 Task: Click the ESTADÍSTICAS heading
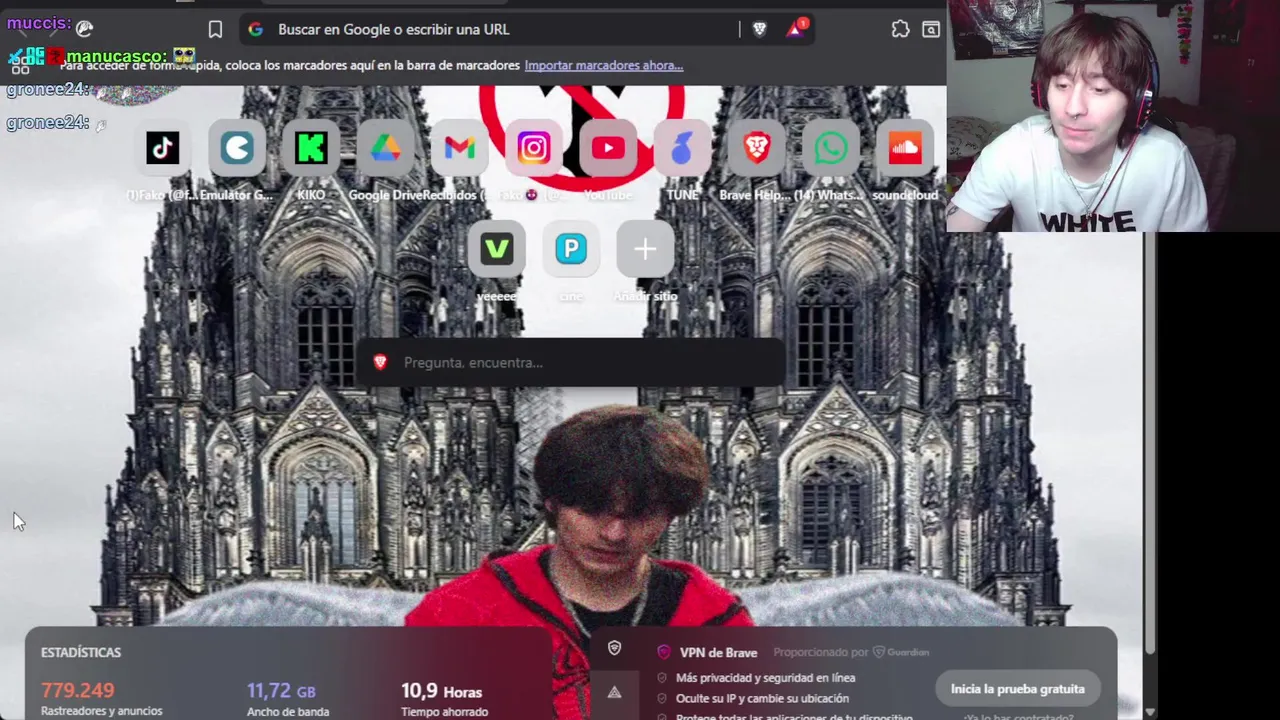[x=81, y=652]
